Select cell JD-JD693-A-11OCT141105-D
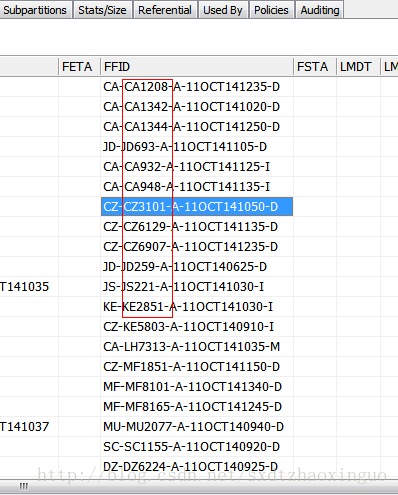This screenshot has width=398, height=495. click(197, 147)
